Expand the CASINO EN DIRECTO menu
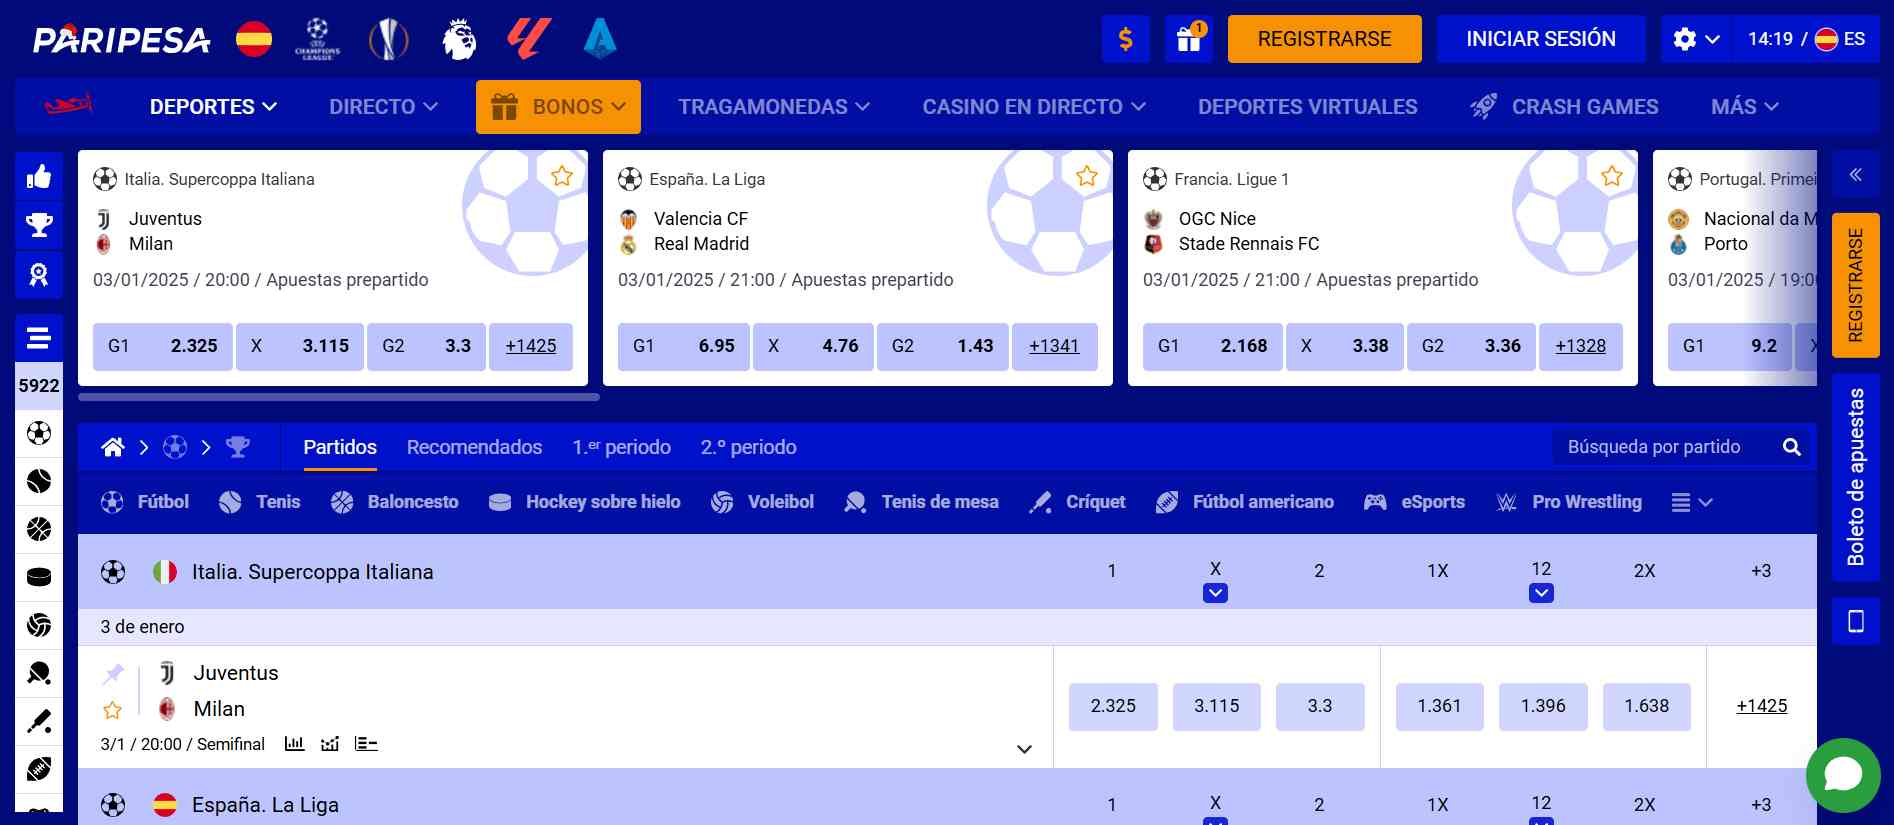 [x=1034, y=107]
